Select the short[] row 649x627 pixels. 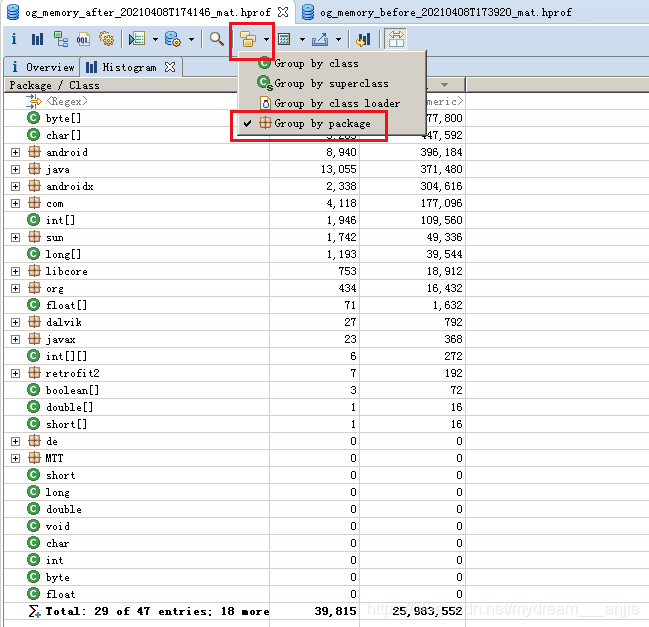tap(234, 424)
